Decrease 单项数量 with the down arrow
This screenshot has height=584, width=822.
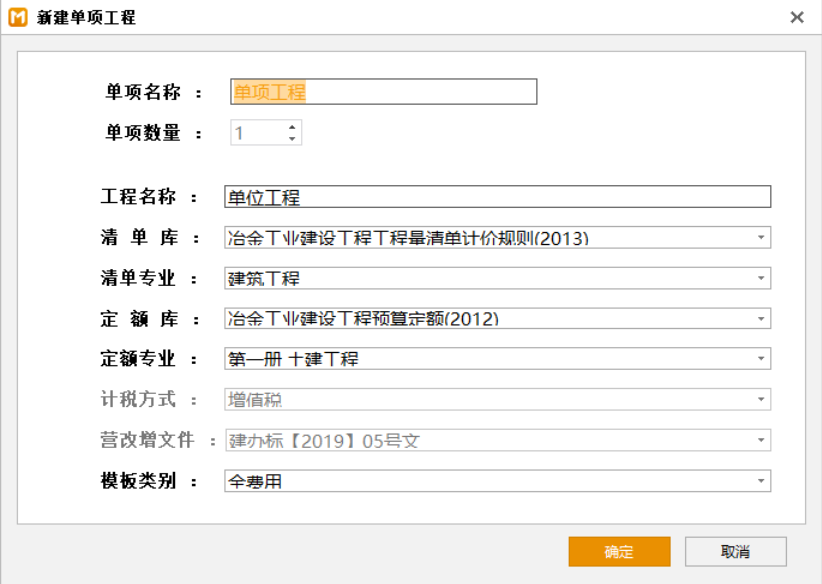[x=292, y=139]
